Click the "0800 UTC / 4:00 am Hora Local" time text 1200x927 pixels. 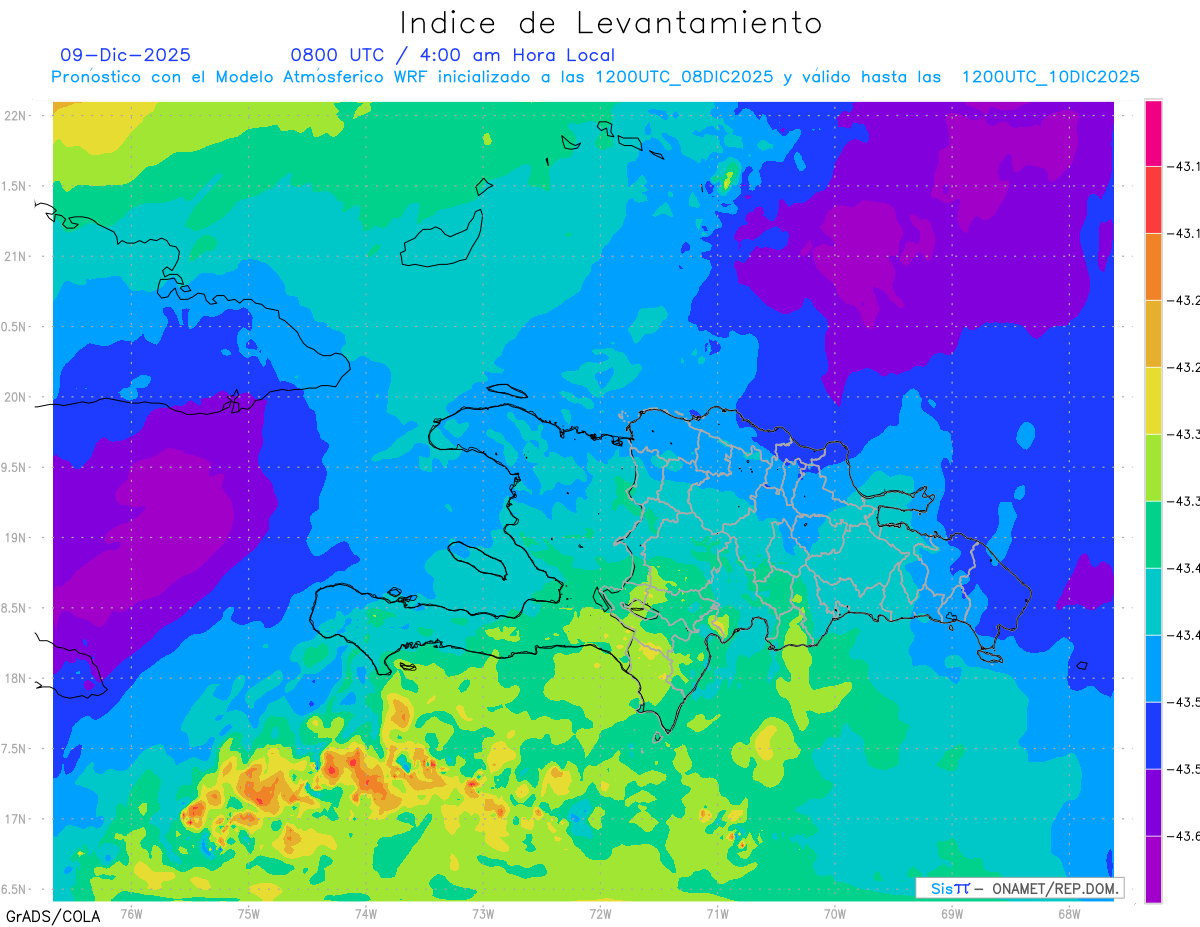pyautogui.click(x=453, y=55)
